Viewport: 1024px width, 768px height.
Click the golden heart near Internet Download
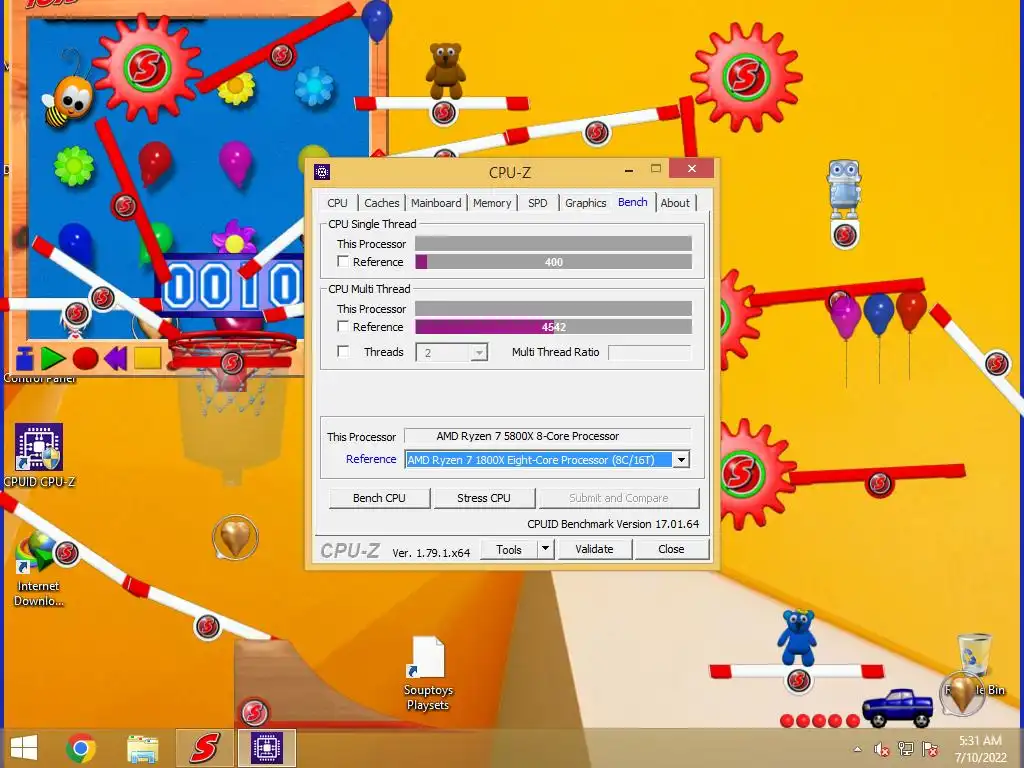click(x=235, y=538)
